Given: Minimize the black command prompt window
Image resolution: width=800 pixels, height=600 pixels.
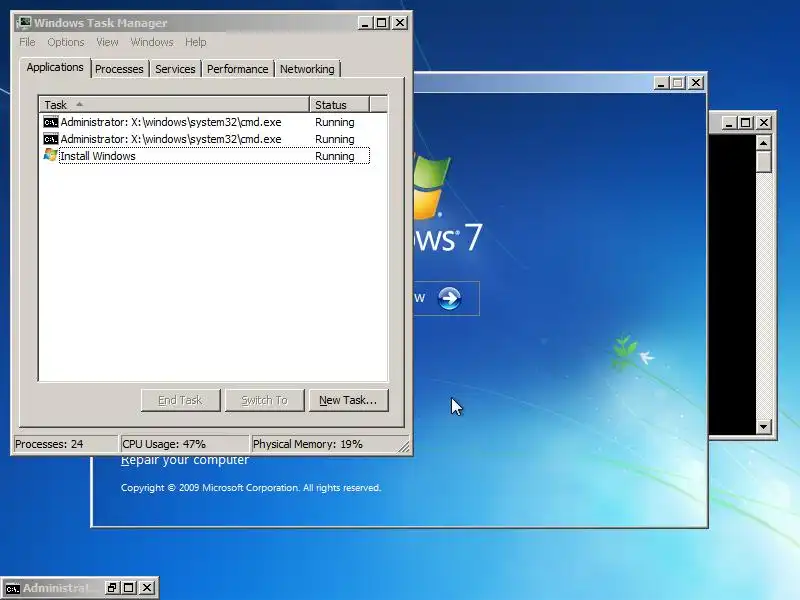Looking at the screenshot, I should [729, 122].
